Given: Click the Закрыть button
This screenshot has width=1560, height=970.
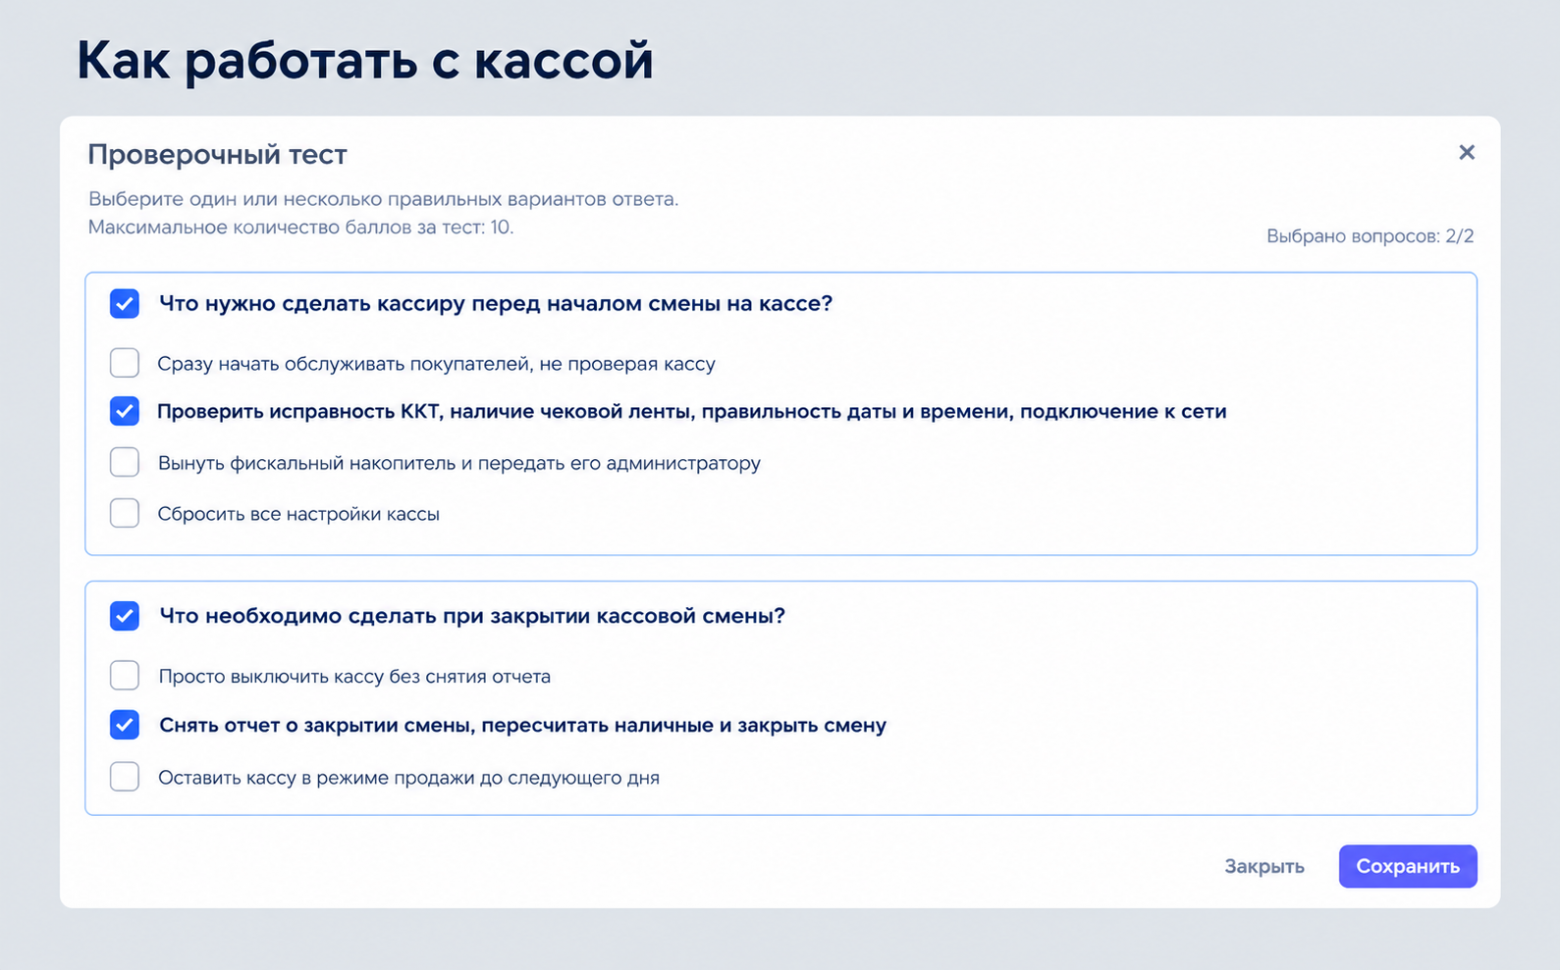Looking at the screenshot, I should pos(1264,866).
